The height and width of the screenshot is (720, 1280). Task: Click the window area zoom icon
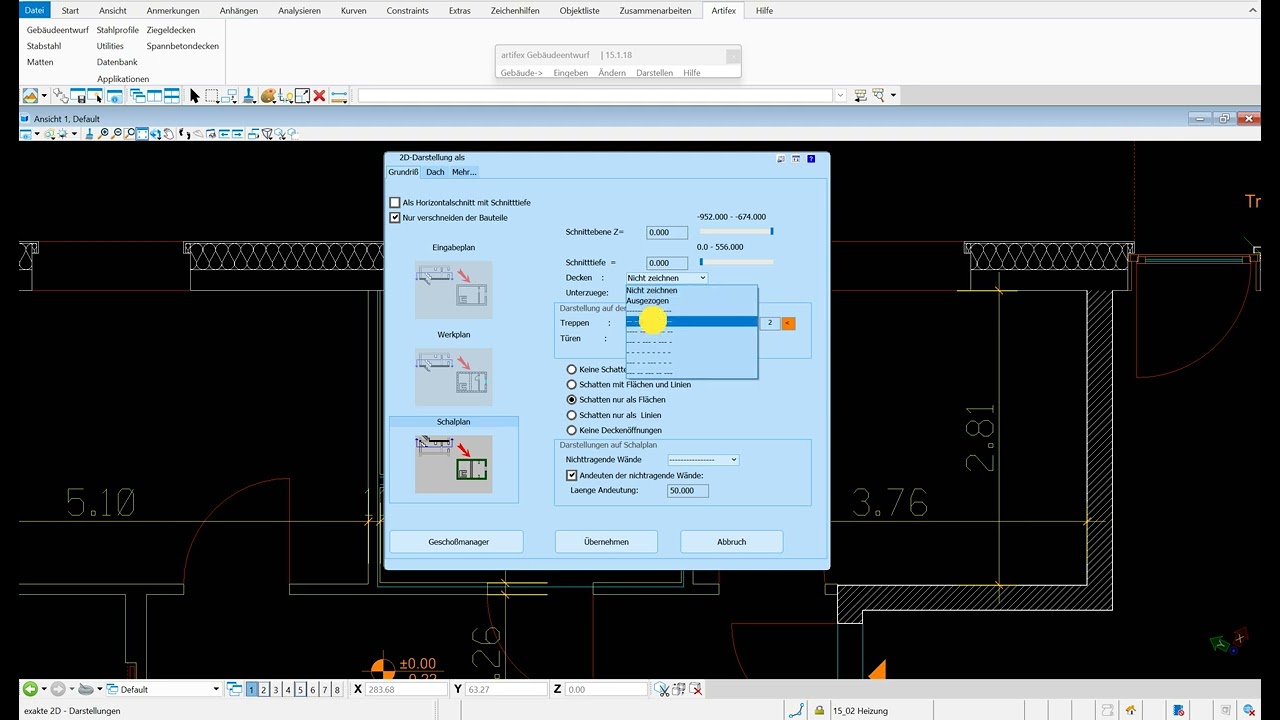coord(130,134)
